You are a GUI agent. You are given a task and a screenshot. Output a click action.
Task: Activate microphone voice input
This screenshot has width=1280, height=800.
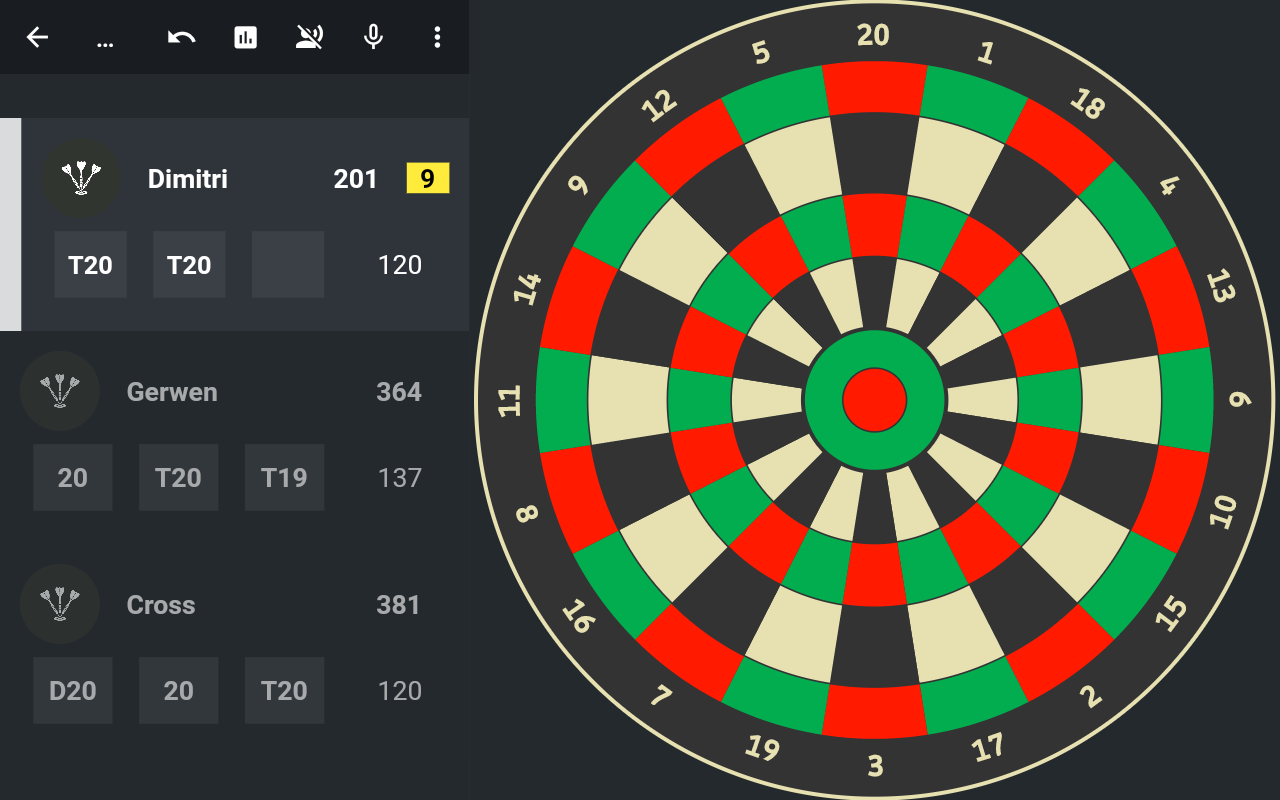click(373, 37)
